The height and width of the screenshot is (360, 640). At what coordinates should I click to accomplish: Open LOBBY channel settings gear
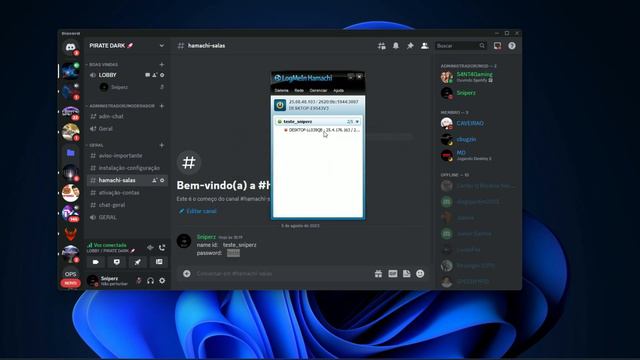(x=162, y=75)
